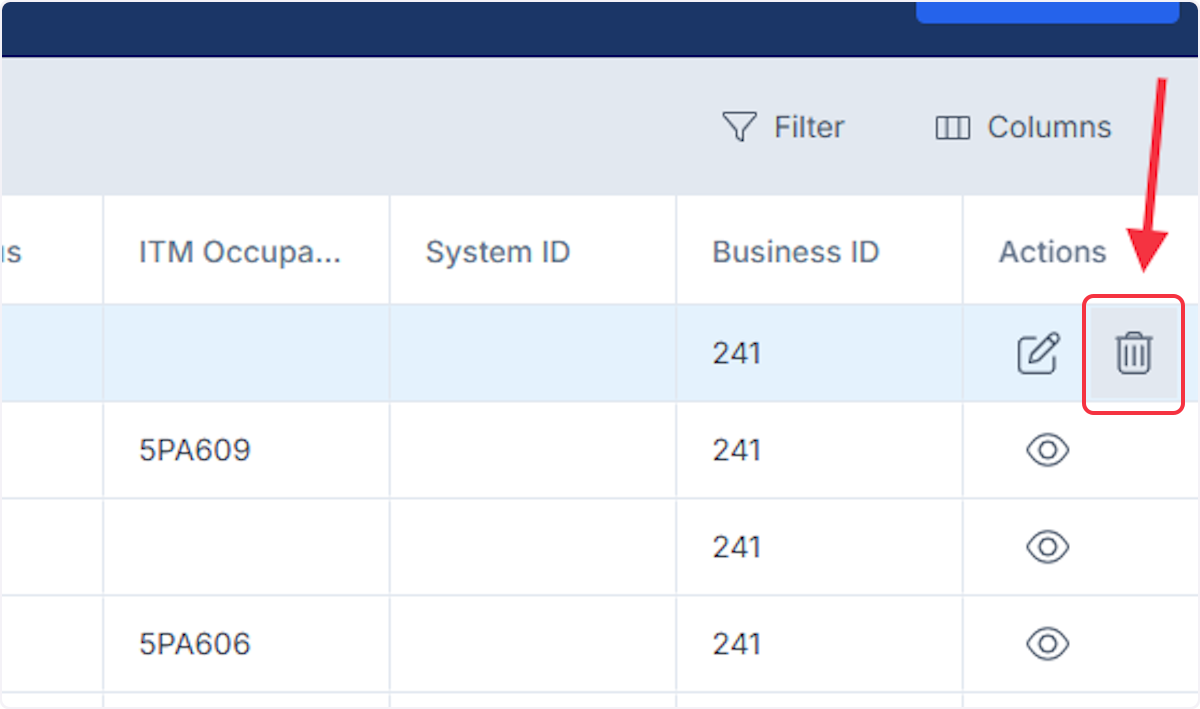
Task: Click the eye icon in the 5PA609 row
Action: point(1048,451)
